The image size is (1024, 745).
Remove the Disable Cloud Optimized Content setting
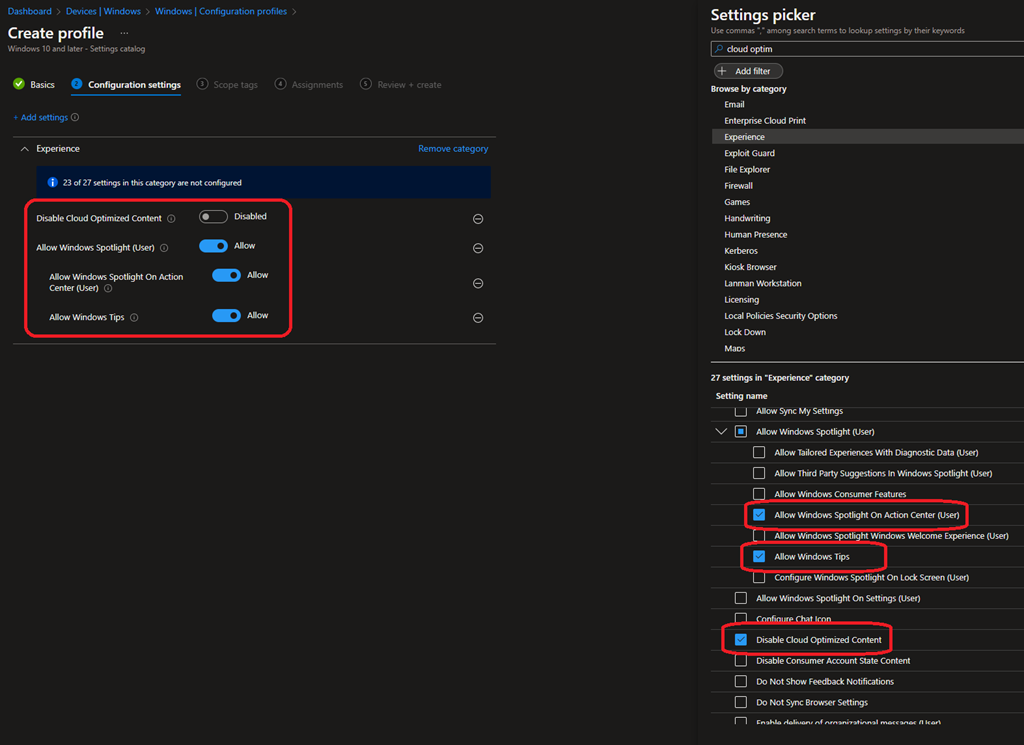[x=478, y=219]
